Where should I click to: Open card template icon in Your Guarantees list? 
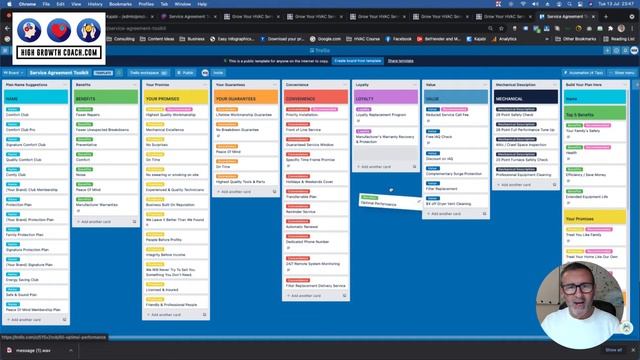click(x=274, y=191)
